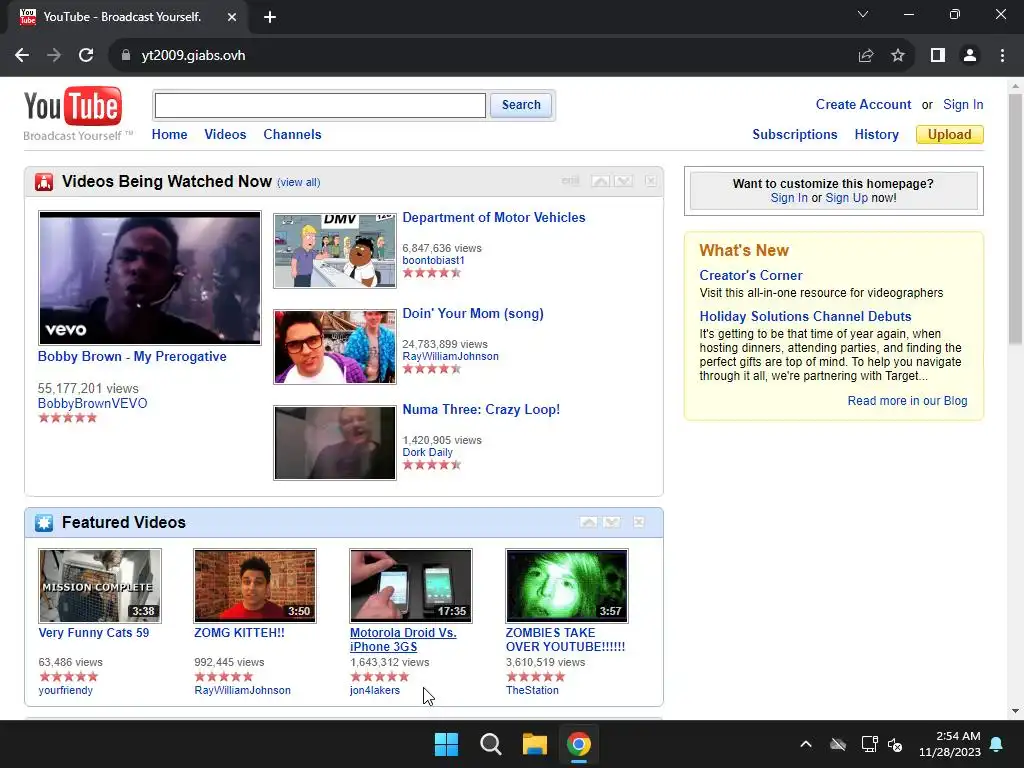Open BobbyBrownVEVO channel link
Screen dimensions: 1024x768
point(93,404)
